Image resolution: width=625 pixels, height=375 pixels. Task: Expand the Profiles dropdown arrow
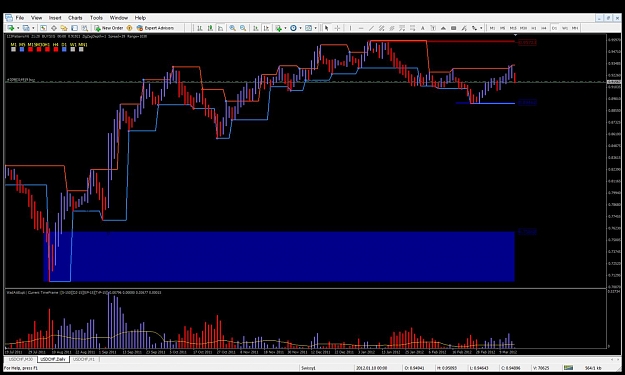tap(33, 28)
